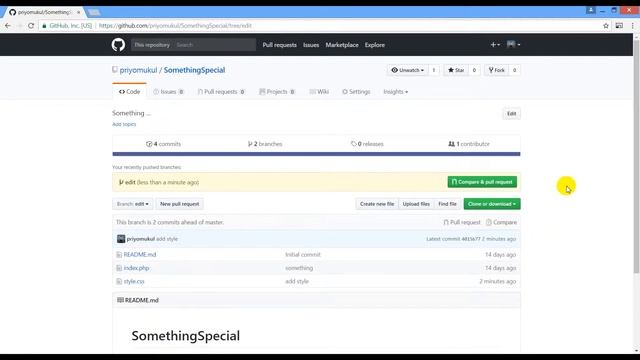Go back with the browser back arrow

(x=8, y=25)
